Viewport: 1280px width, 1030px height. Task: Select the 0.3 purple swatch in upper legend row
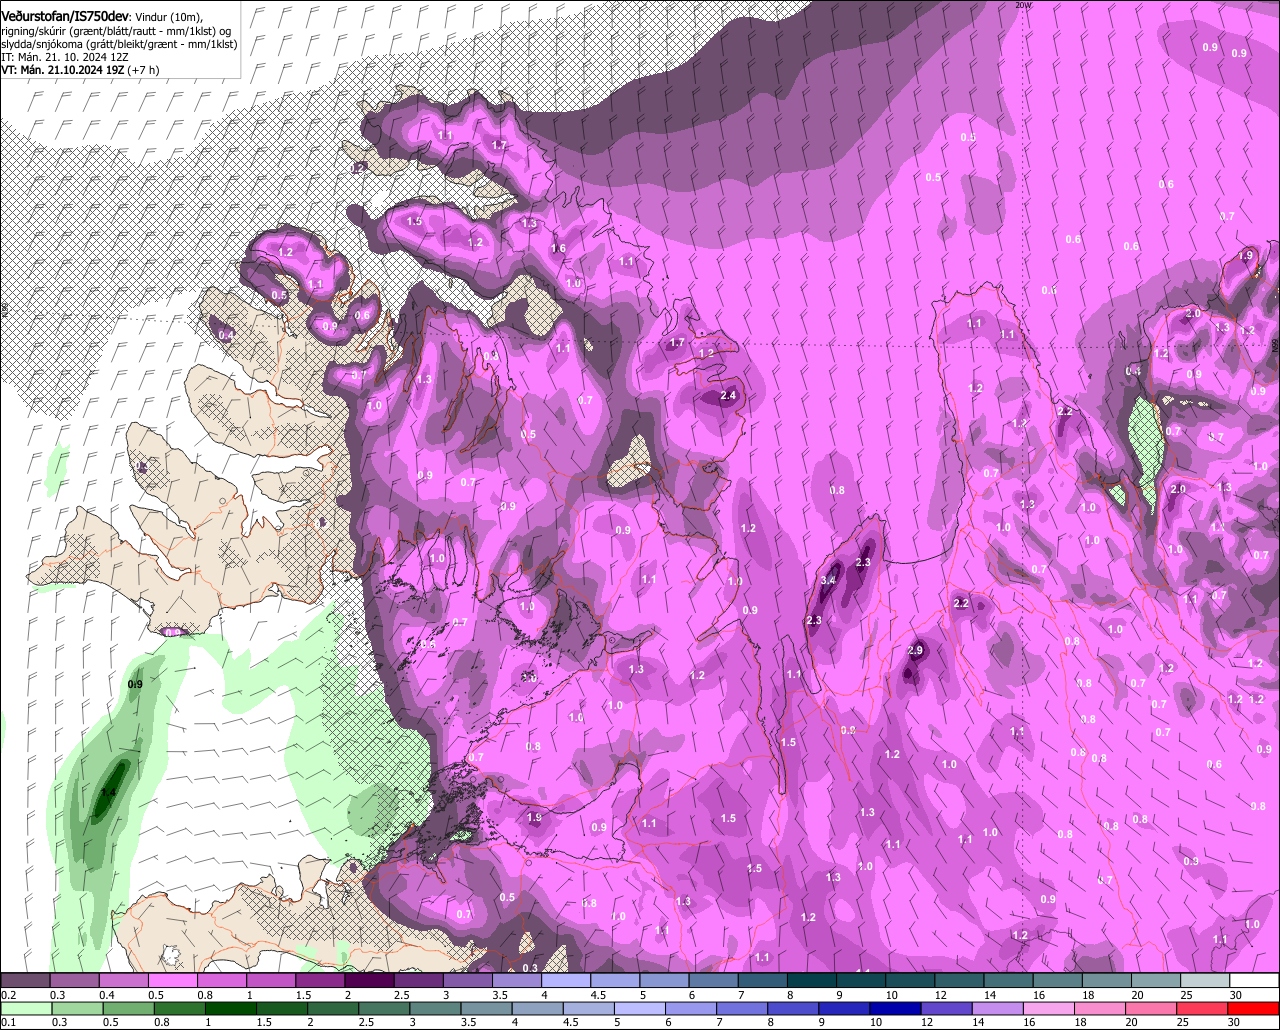(x=74, y=981)
